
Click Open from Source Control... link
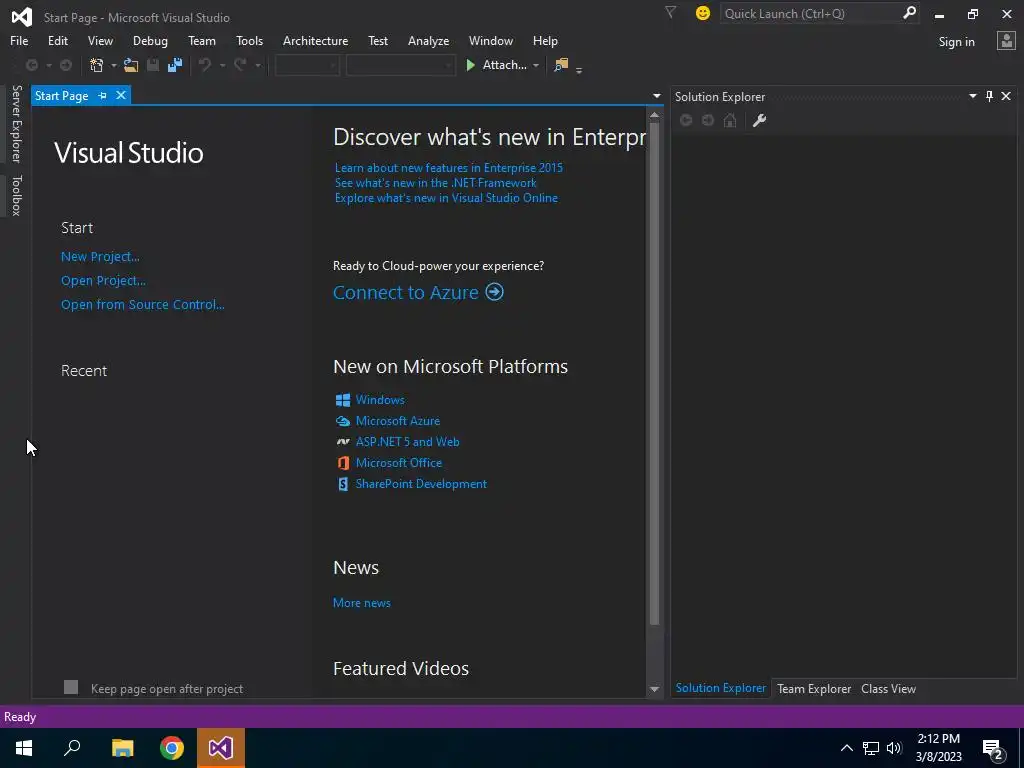142,304
